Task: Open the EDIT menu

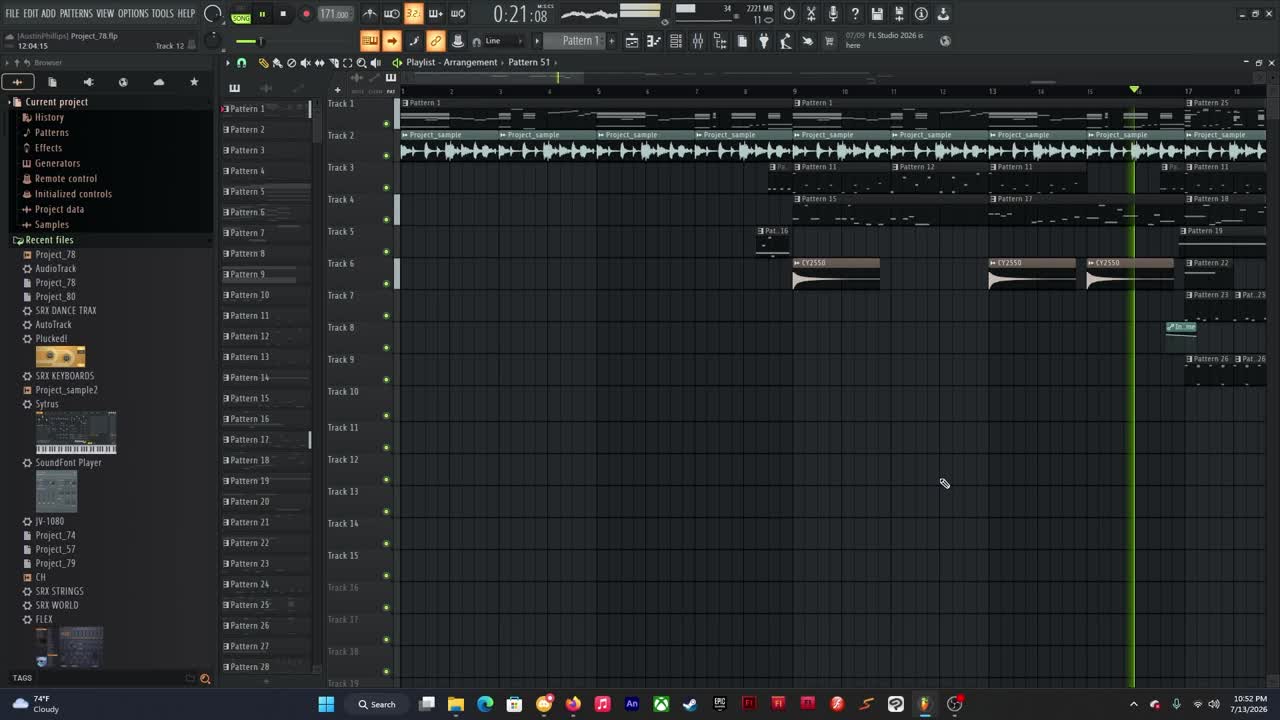Action: coord(30,13)
